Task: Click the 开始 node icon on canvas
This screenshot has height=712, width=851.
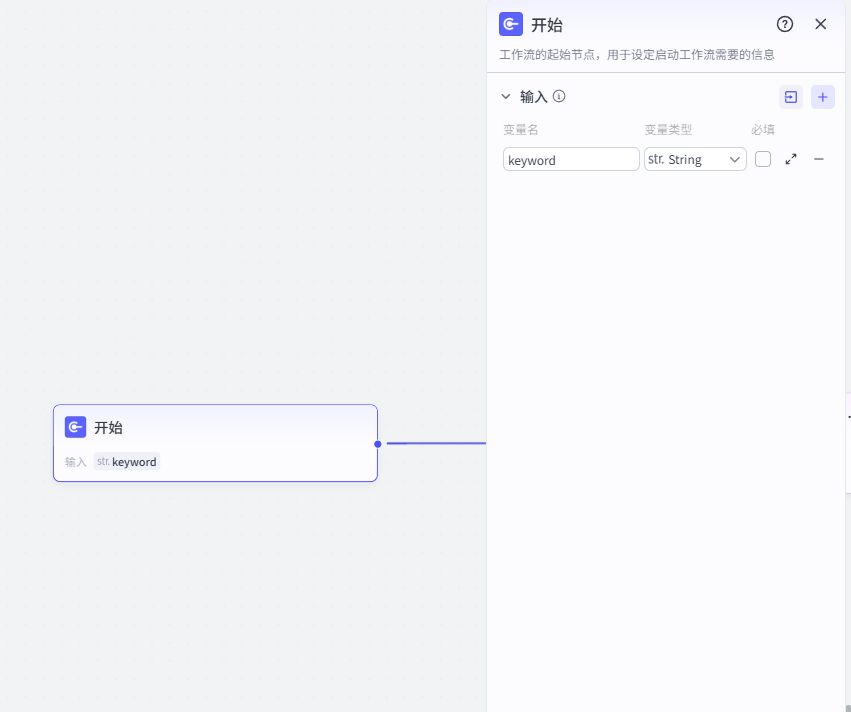Action: coord(75,427)
